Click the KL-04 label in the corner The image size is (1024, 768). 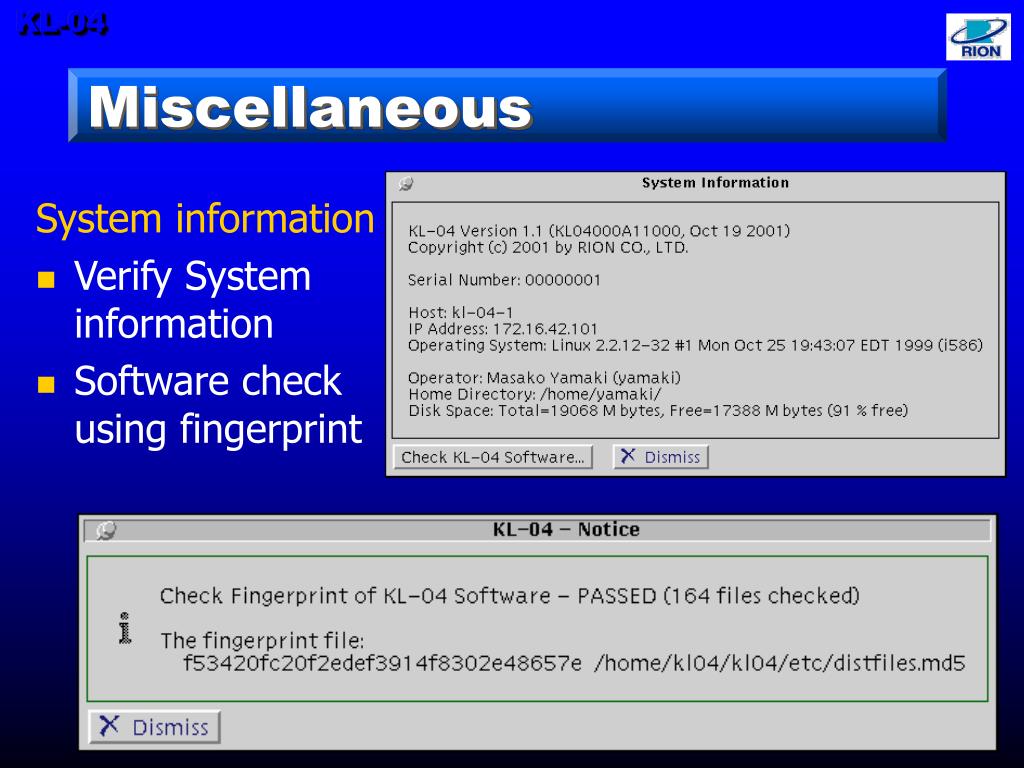(x=63, y=24)
